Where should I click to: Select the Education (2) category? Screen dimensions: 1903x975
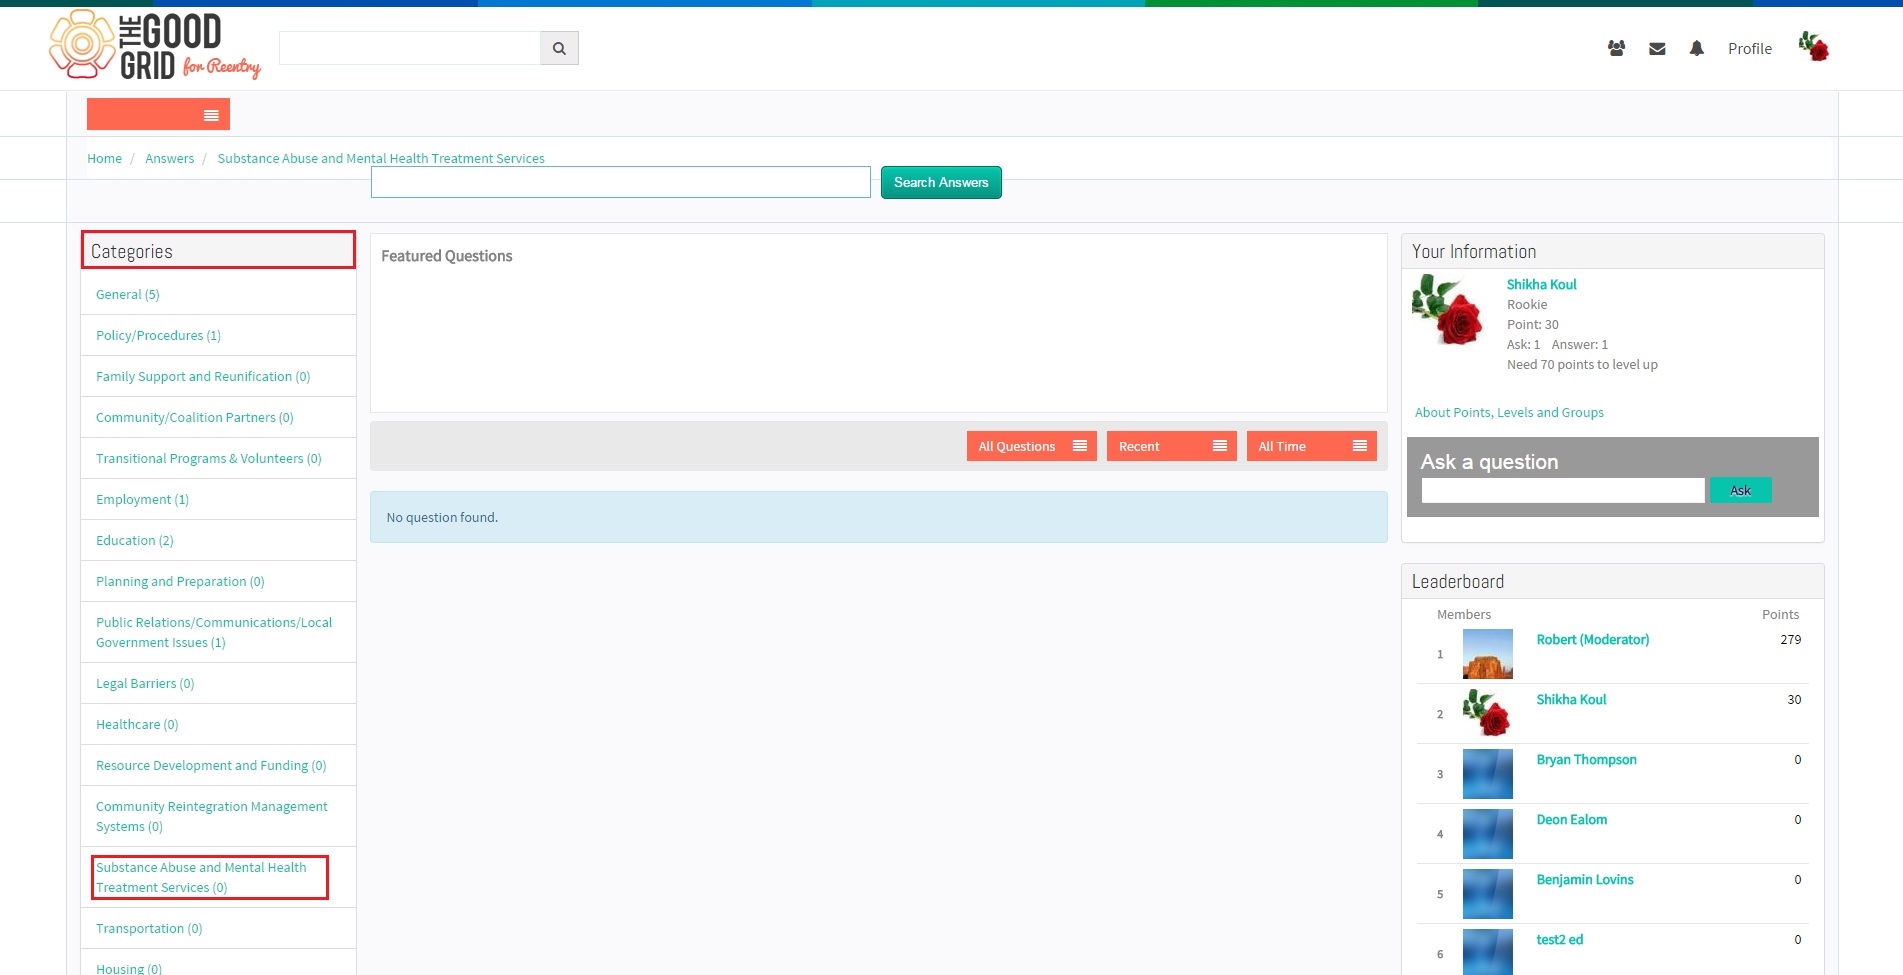(134, 540)
